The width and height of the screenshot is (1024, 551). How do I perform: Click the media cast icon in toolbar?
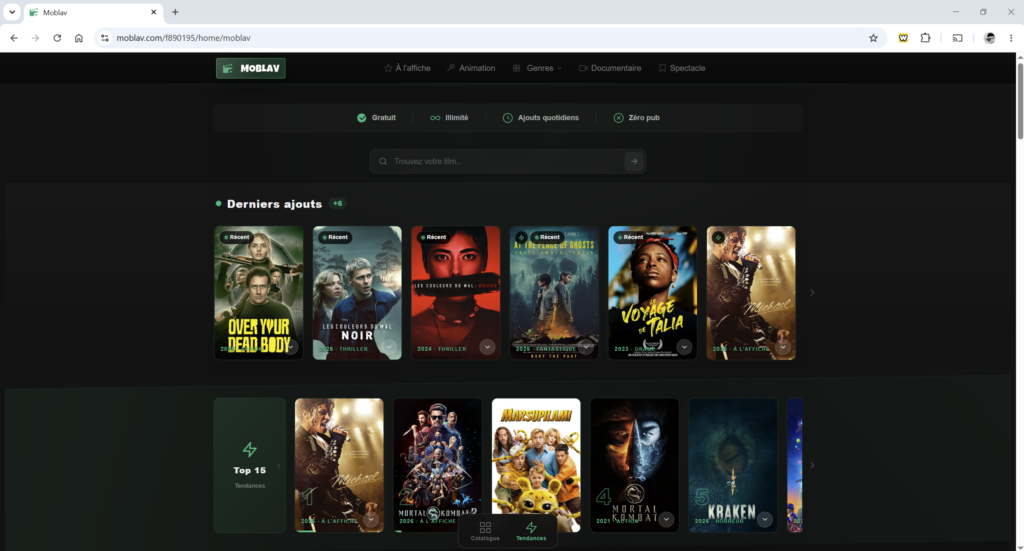tap(957, 38)
